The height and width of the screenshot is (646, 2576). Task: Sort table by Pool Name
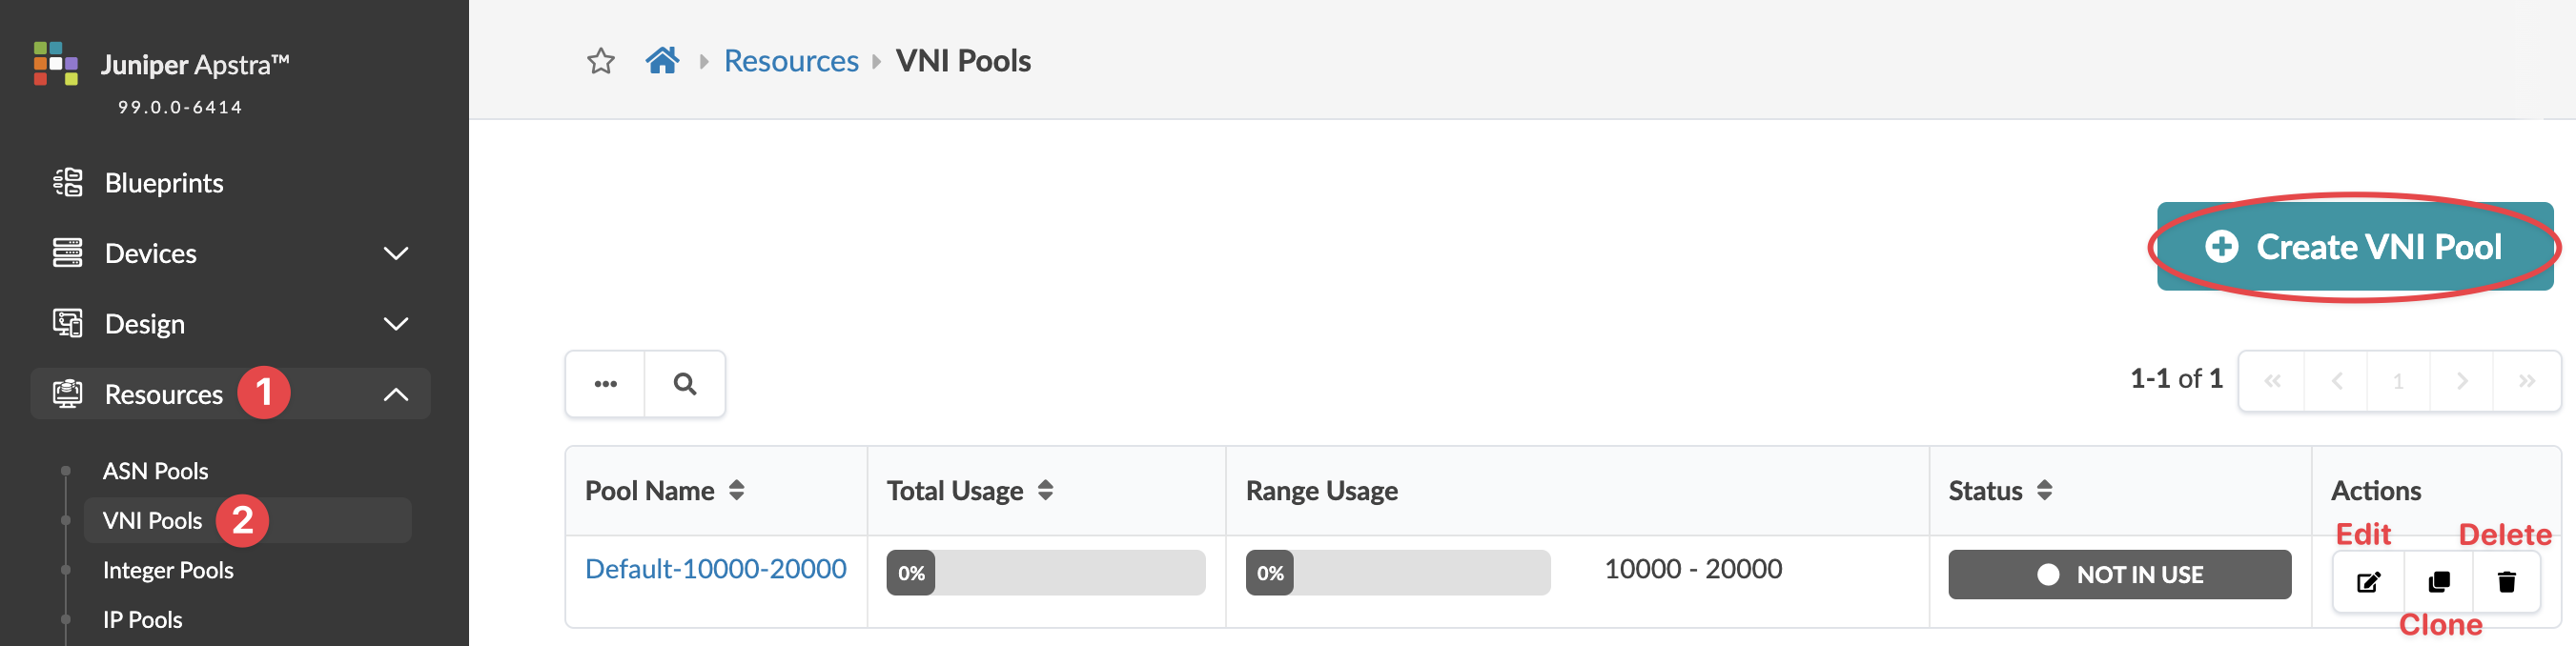(x=737, y=491)
